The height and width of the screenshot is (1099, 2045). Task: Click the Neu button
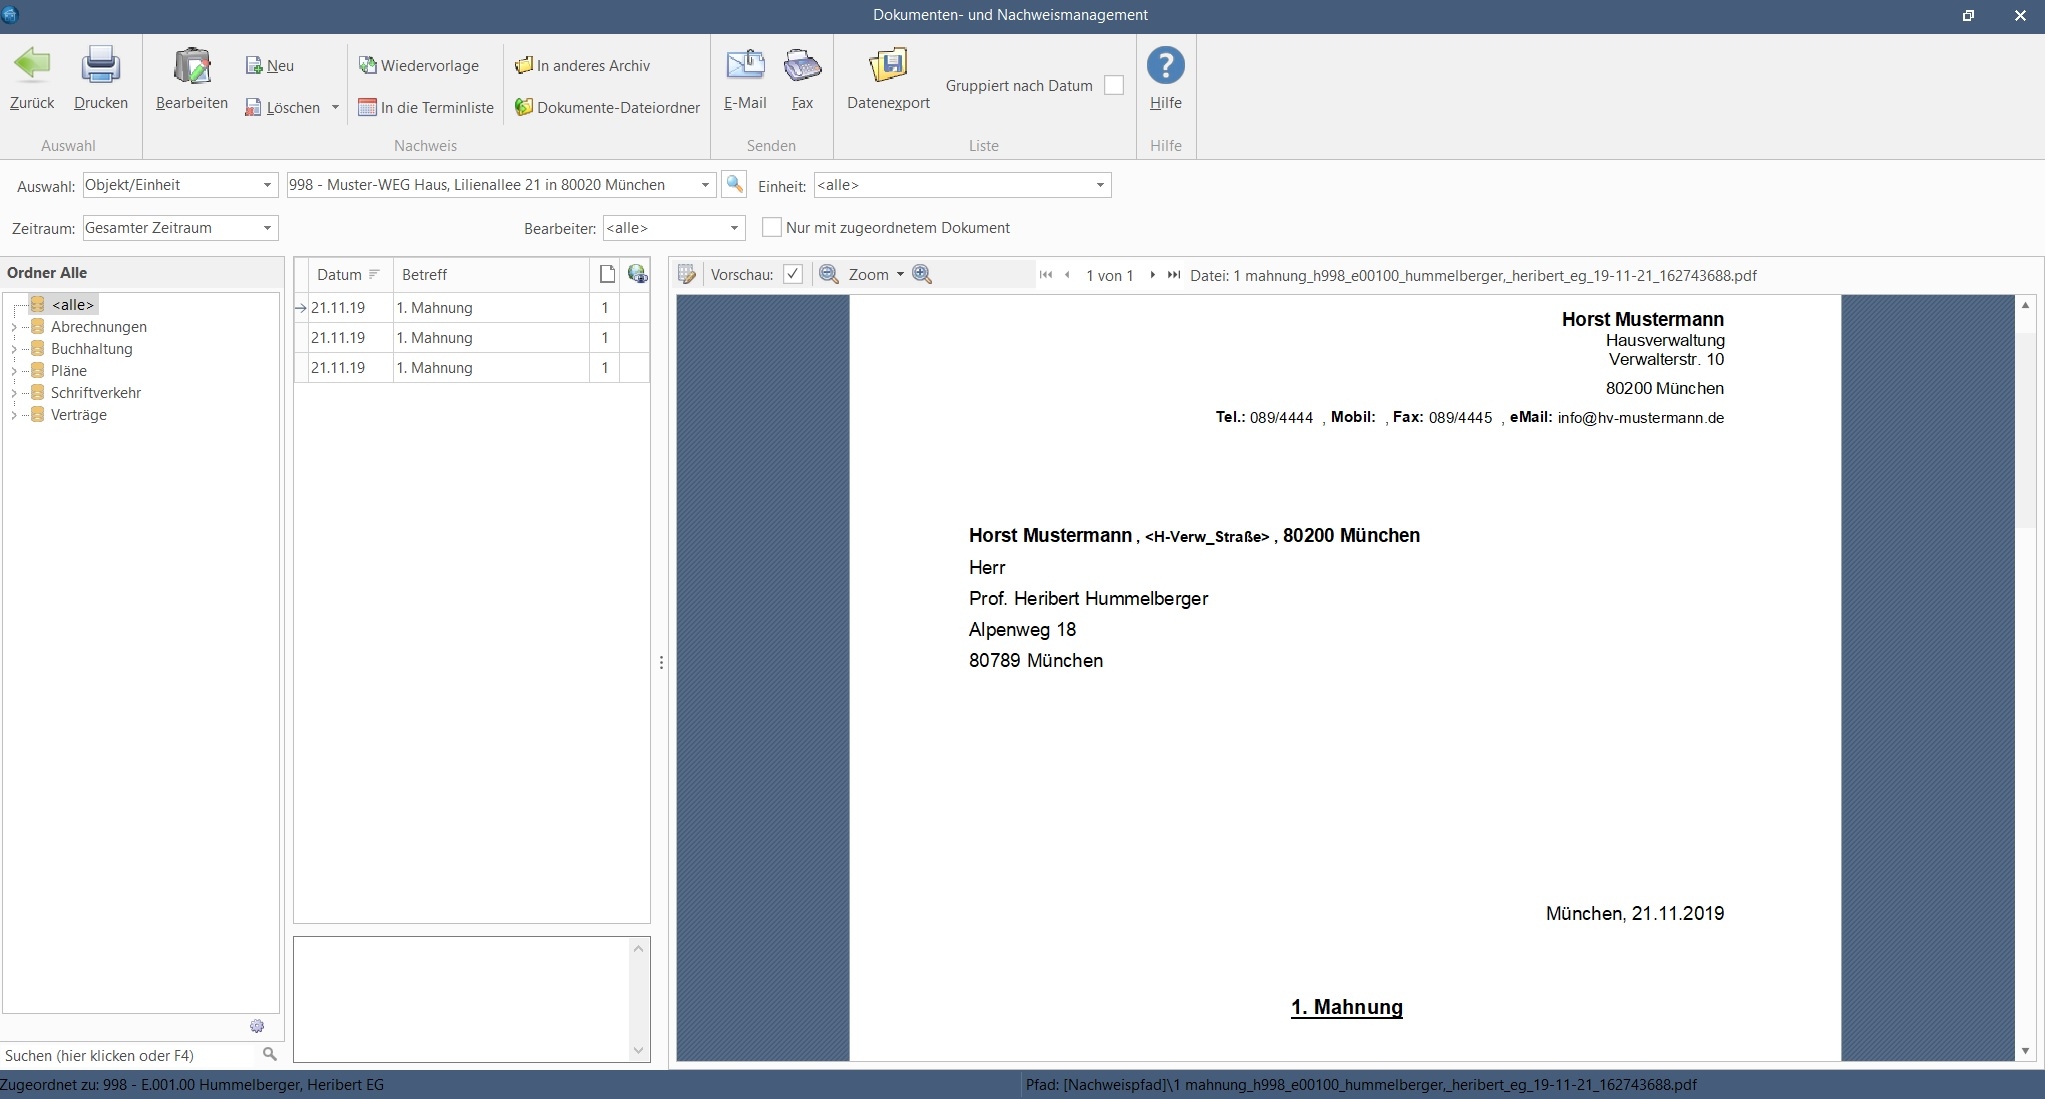coord(270,66)
